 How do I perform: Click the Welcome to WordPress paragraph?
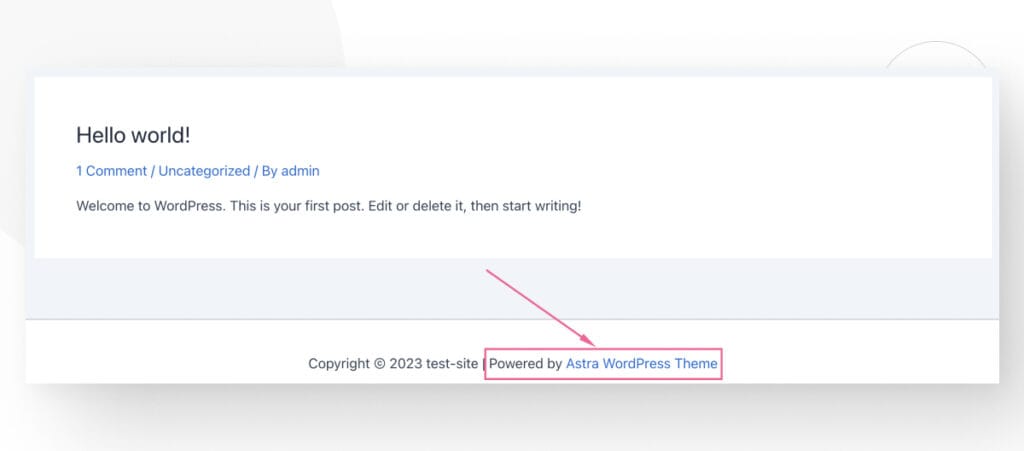tap(328, 206)
